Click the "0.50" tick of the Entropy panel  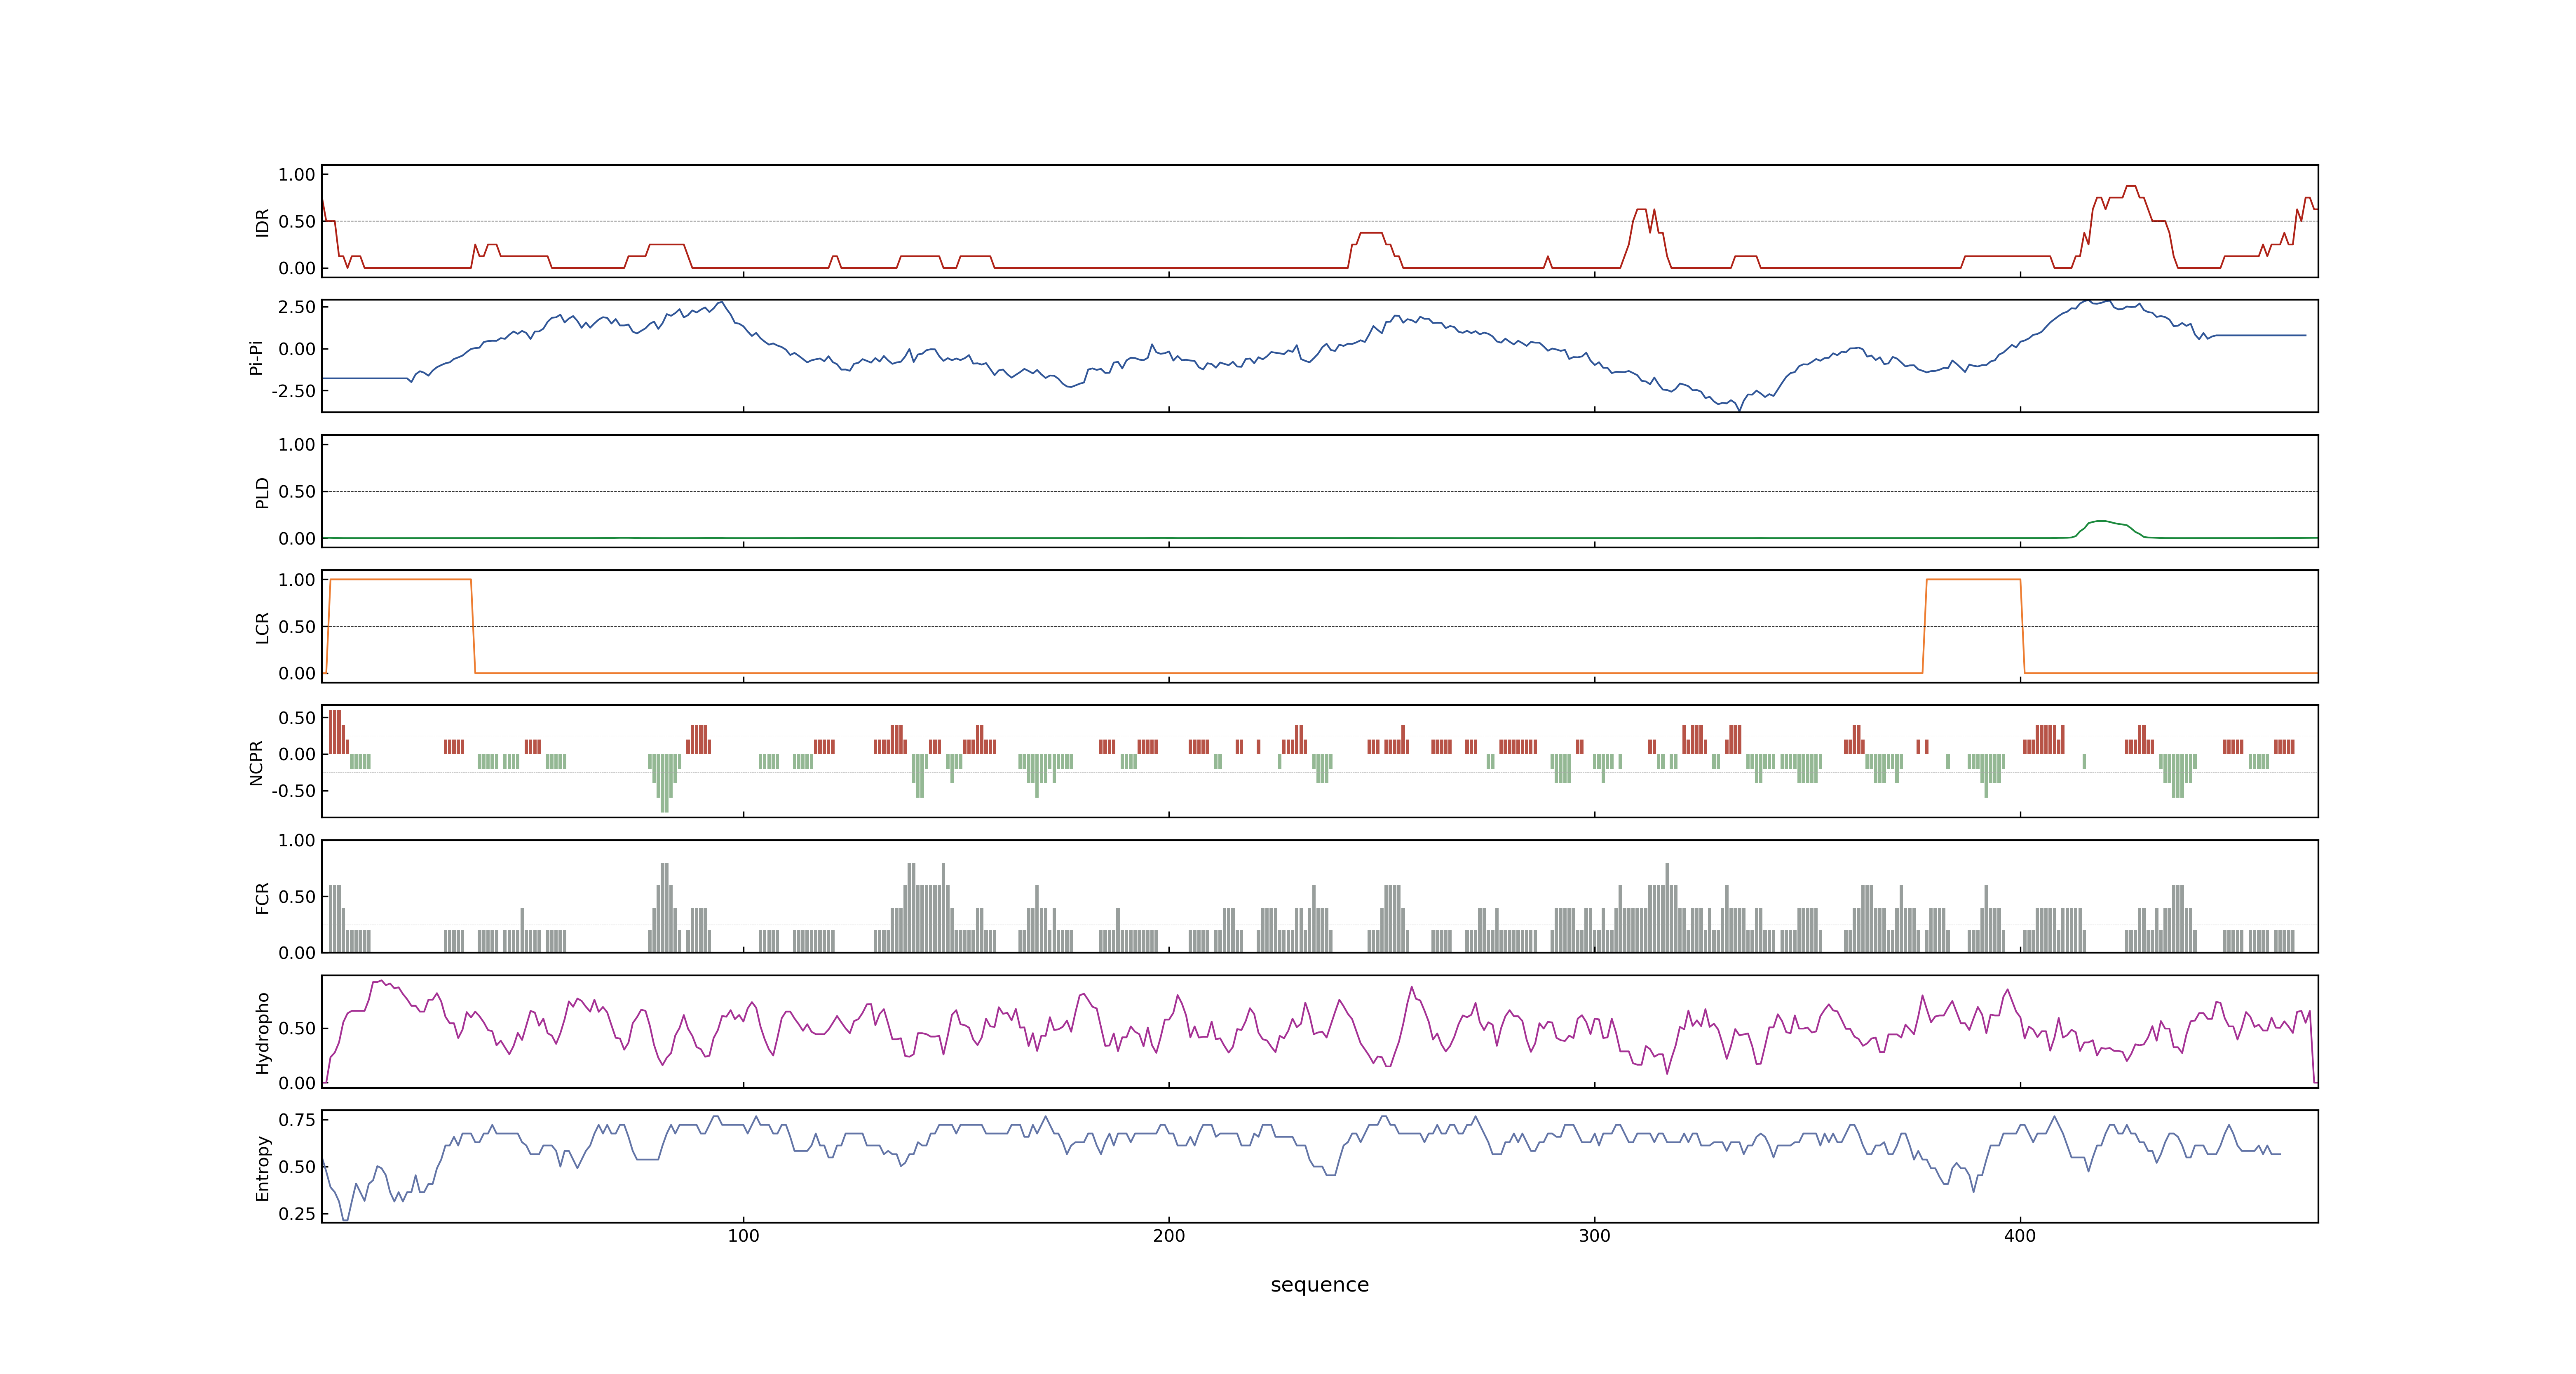click(x=297, y=1167)
